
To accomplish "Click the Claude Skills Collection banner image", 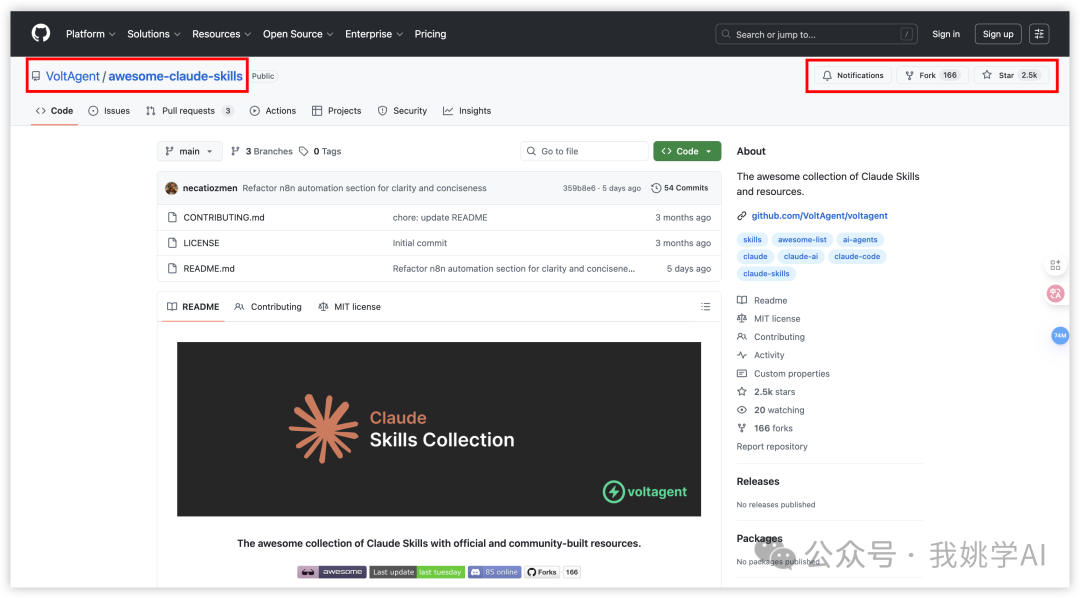I will 439,429.
